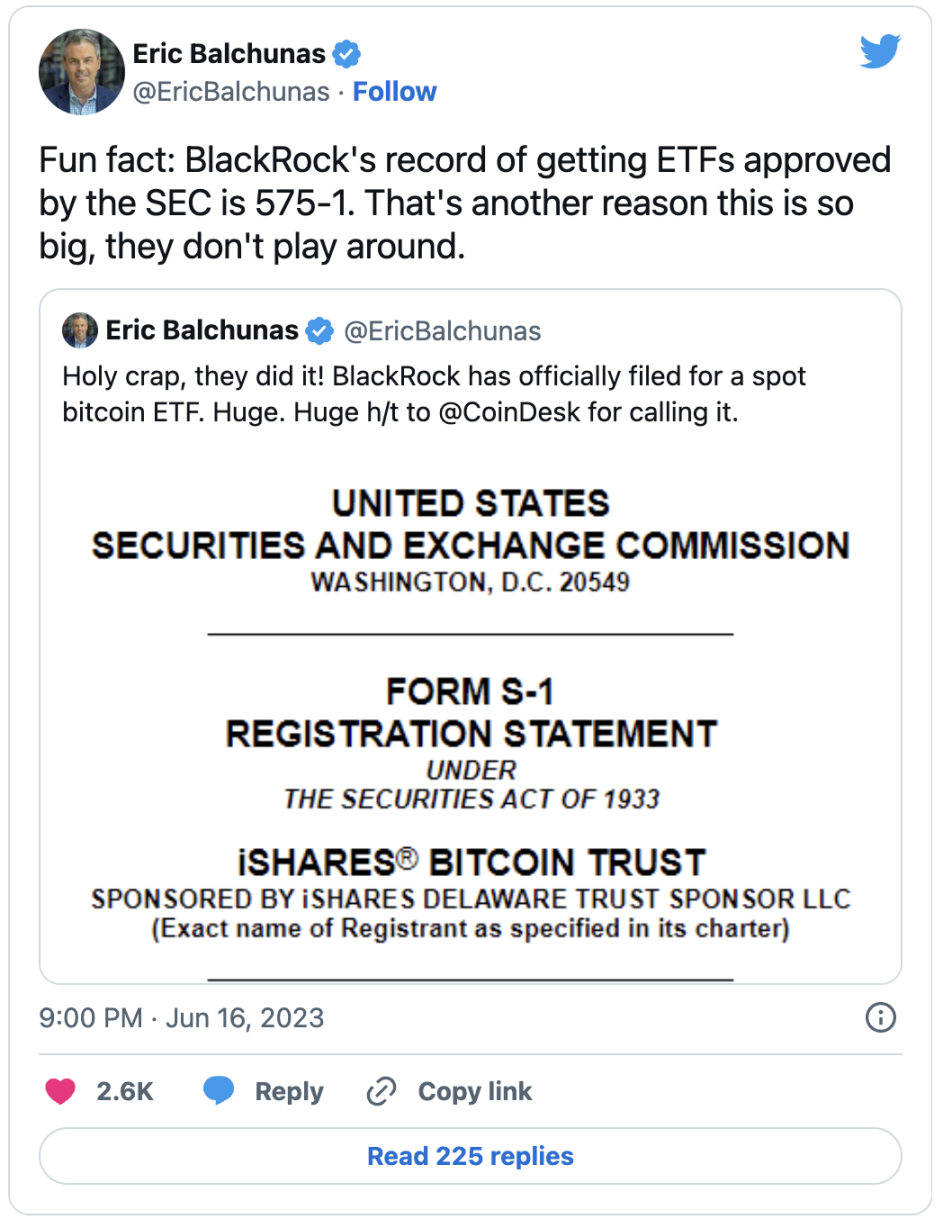Click the Copy link chain icon
Screen dimensions: 943x1219
point(380,1092)
